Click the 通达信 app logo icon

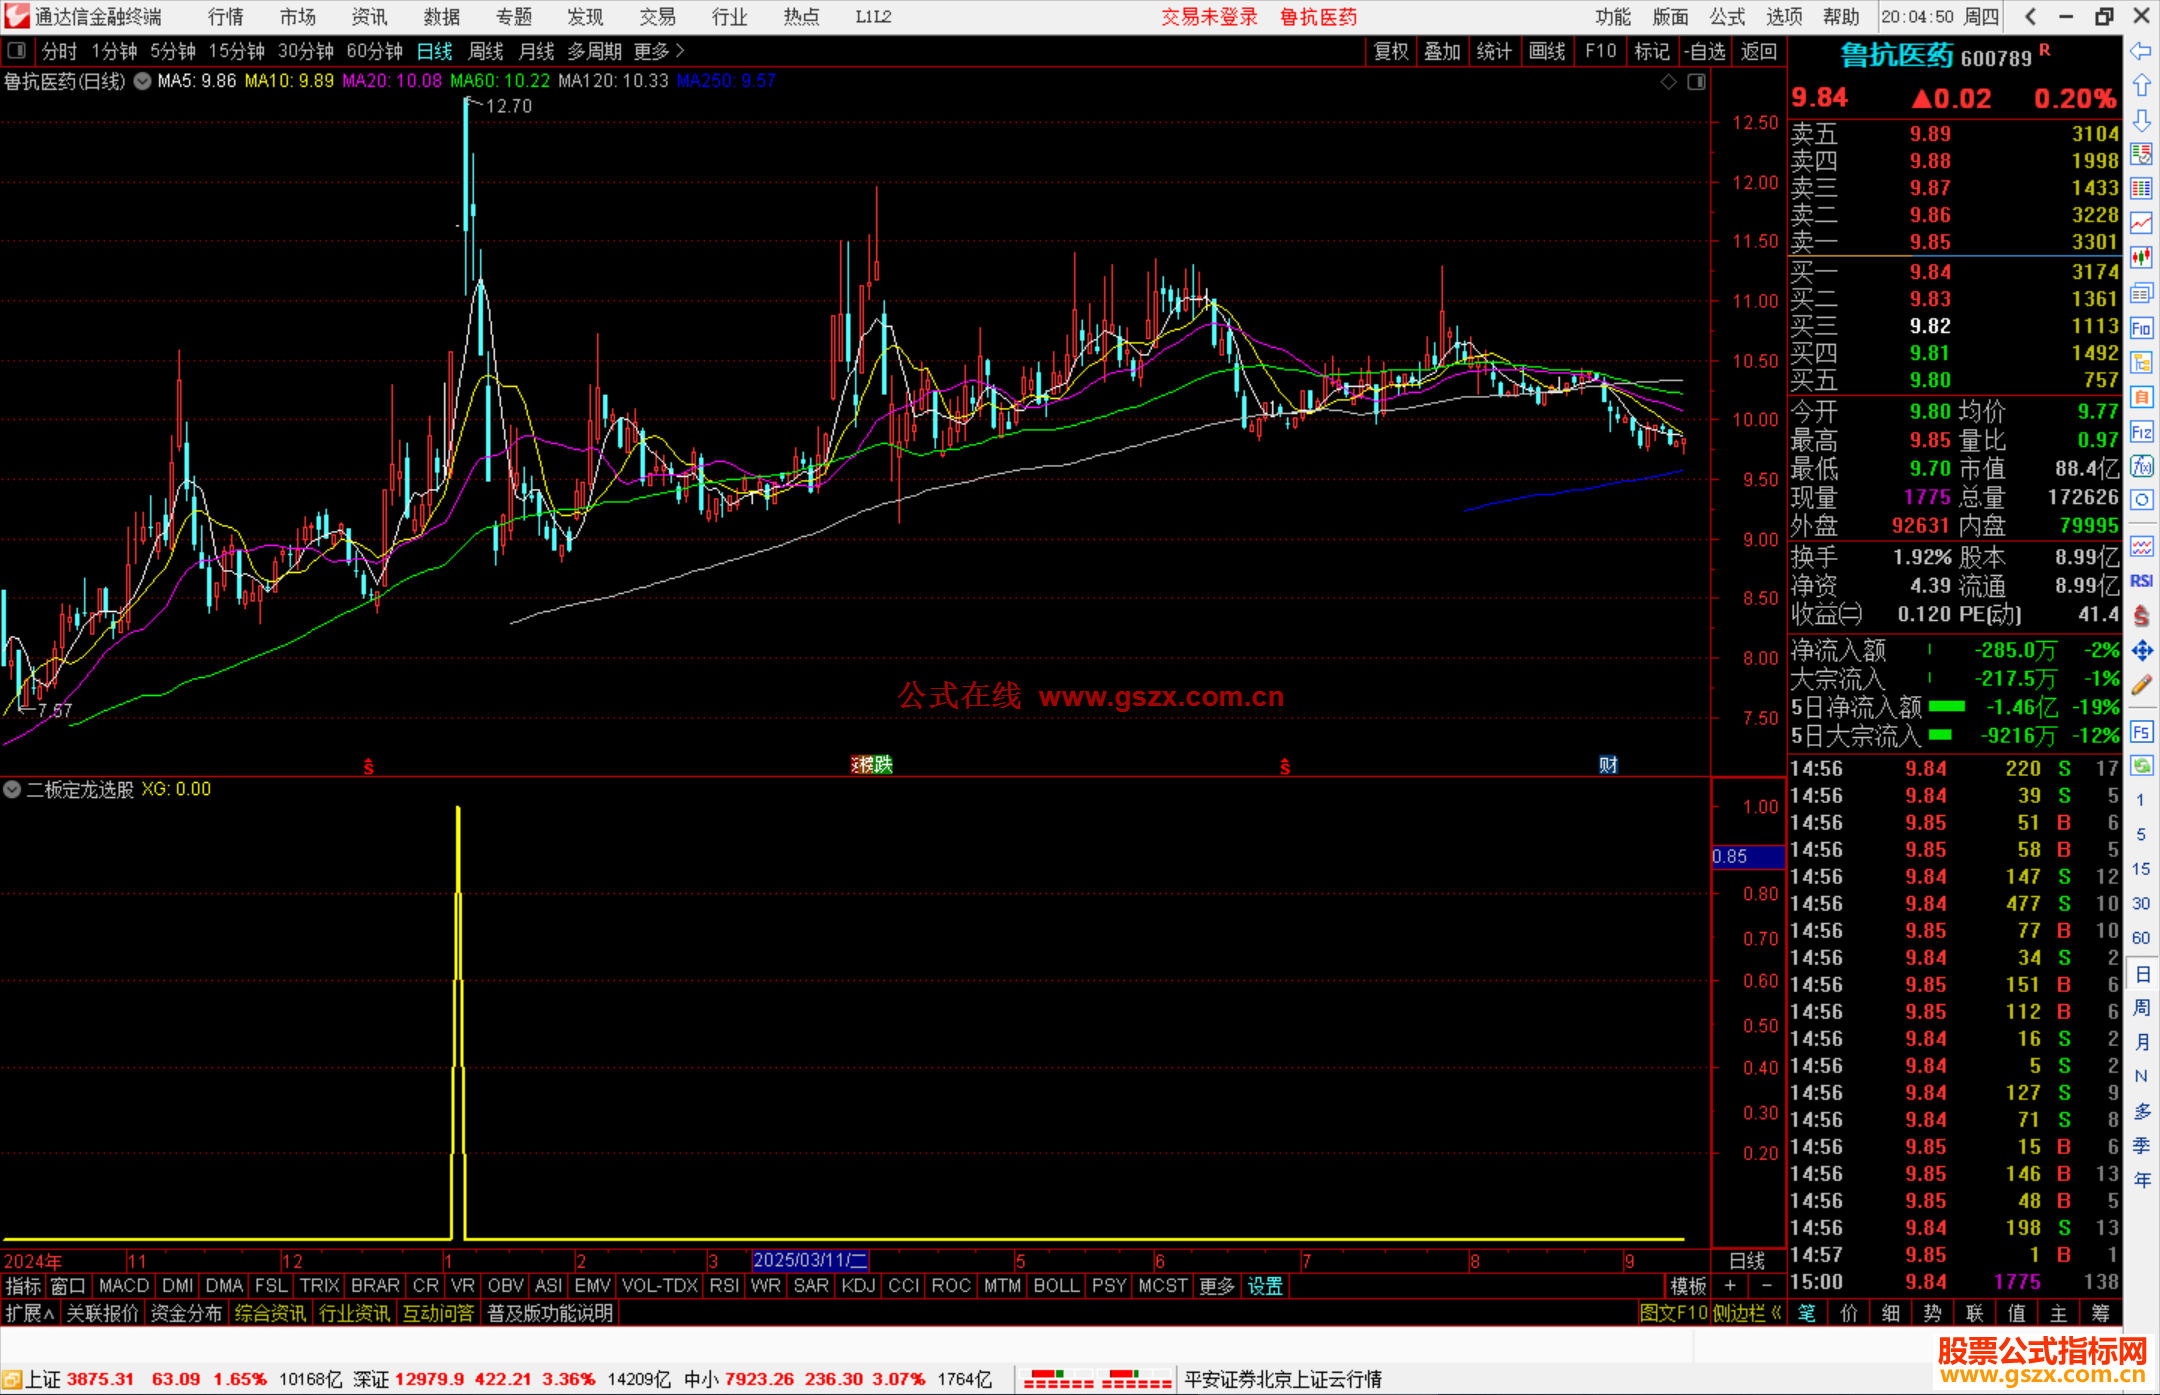[17, 16]
